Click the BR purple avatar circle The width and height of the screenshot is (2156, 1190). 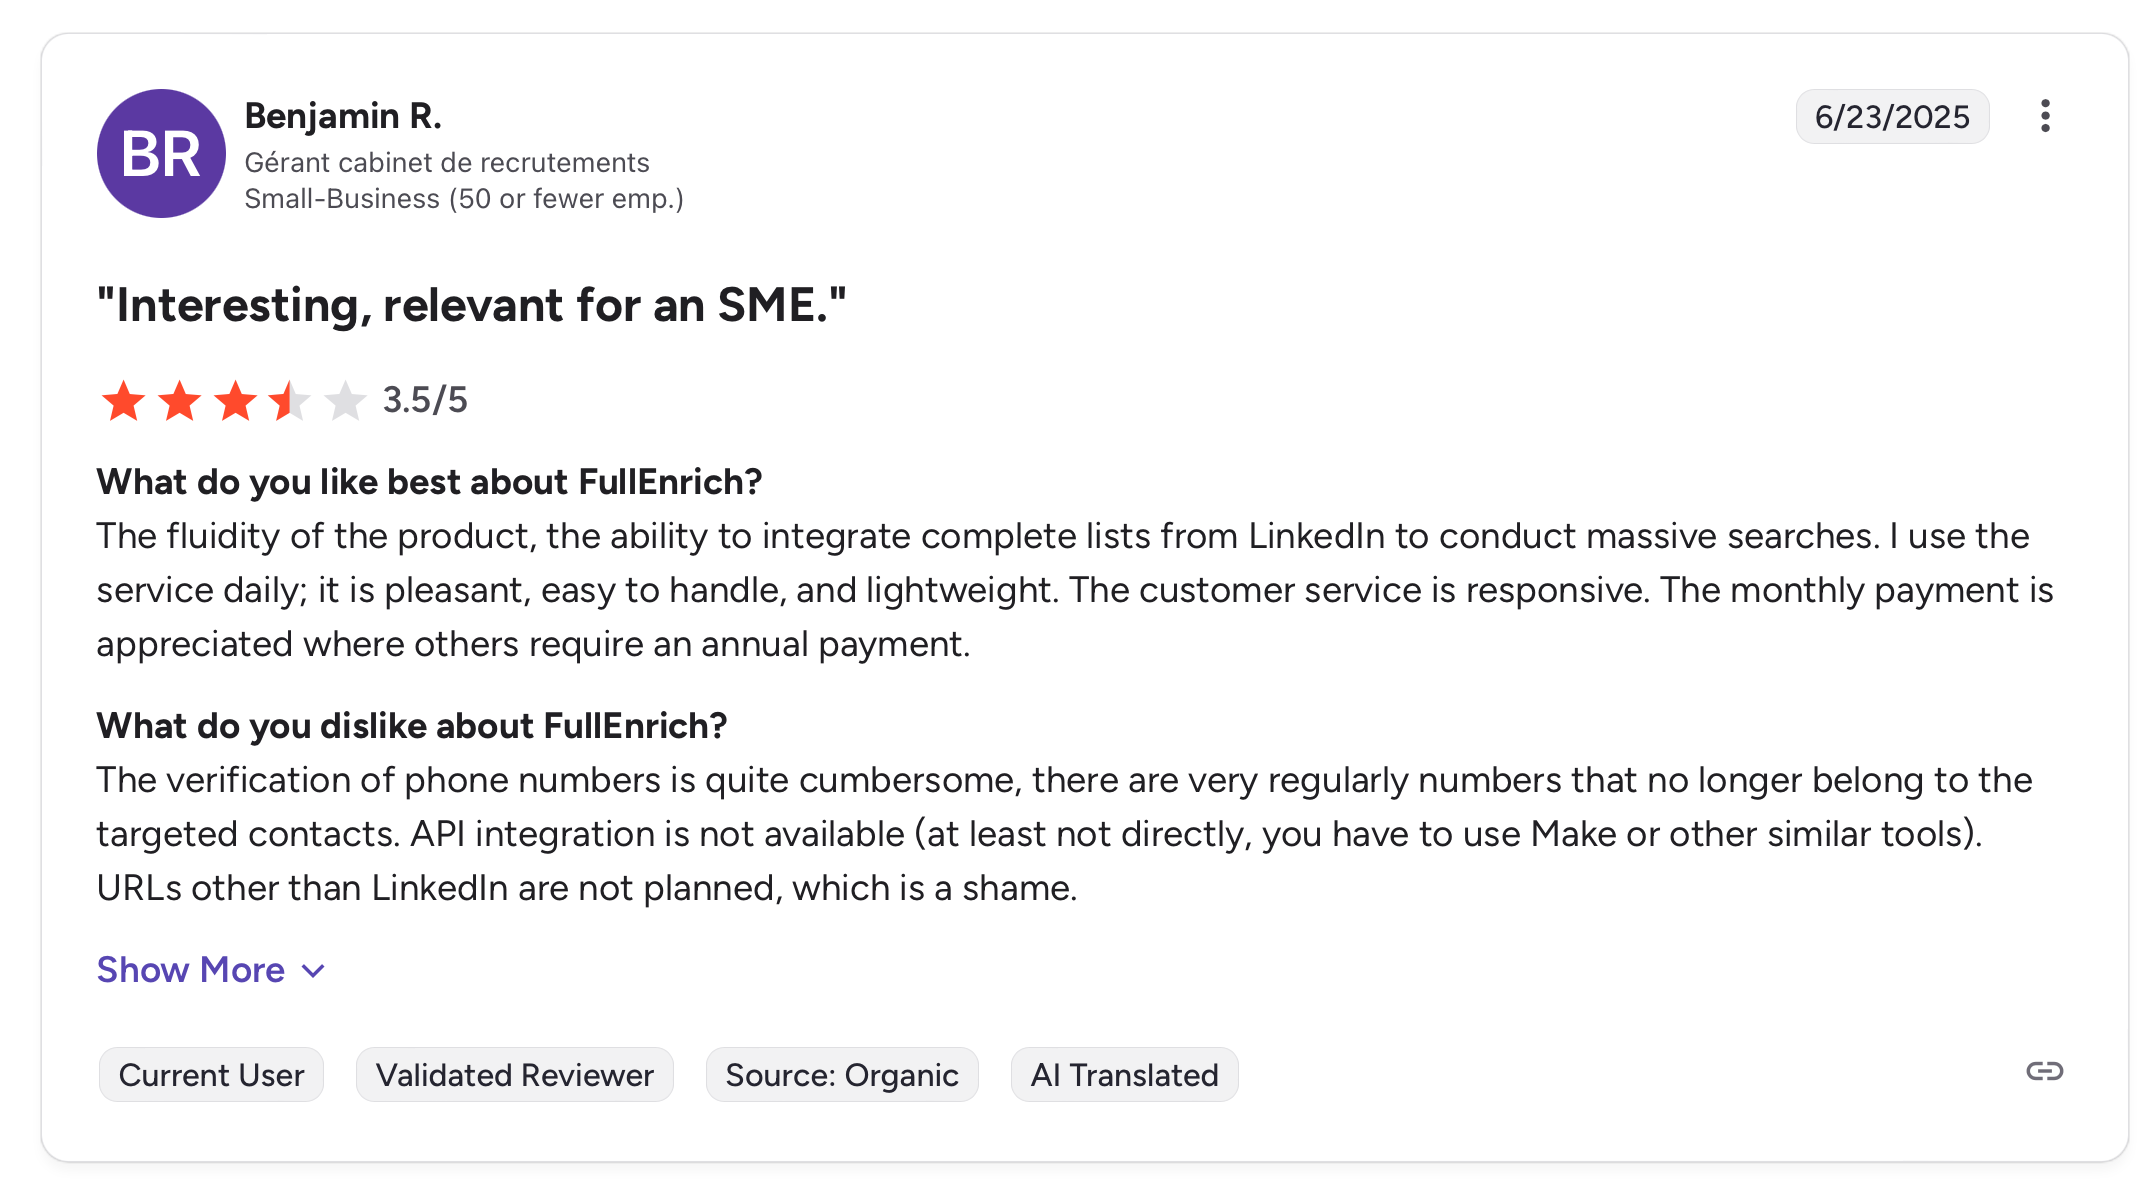coord(161,153)
